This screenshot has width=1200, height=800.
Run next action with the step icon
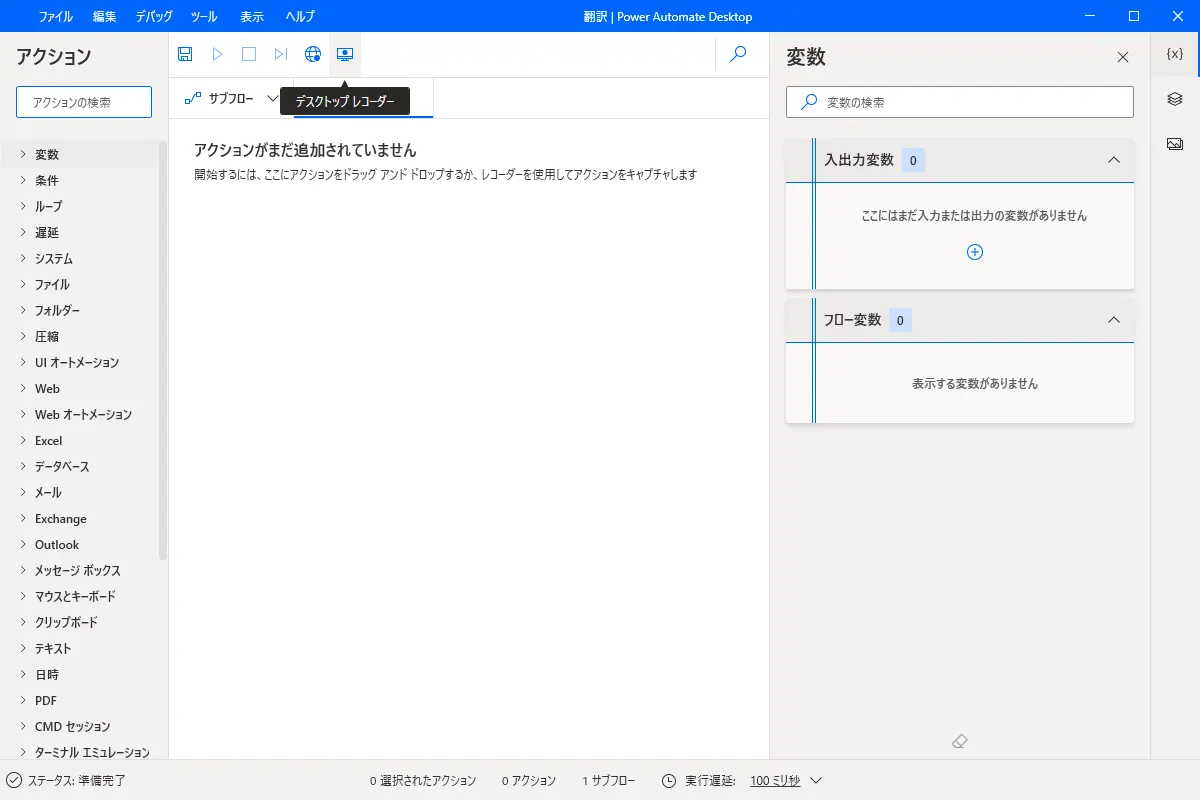281,54
